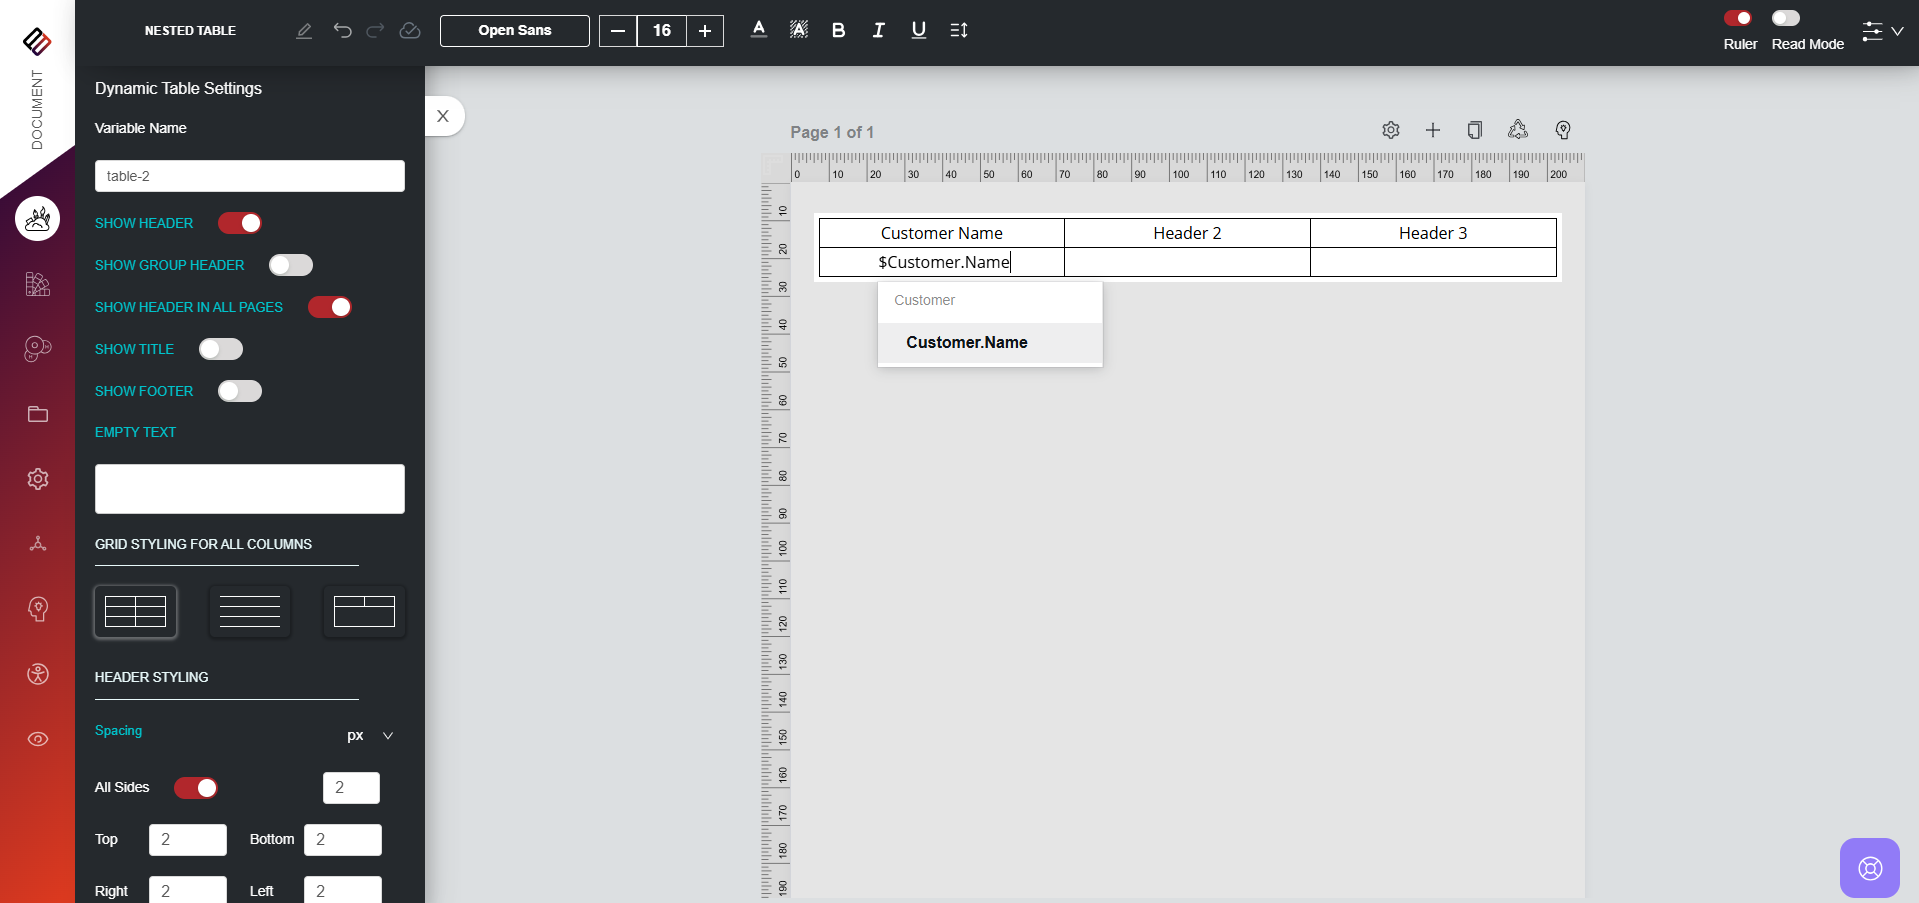The image size is (1919, 903).
Task: Increase font size with plus button
Action: pos(705,31)
